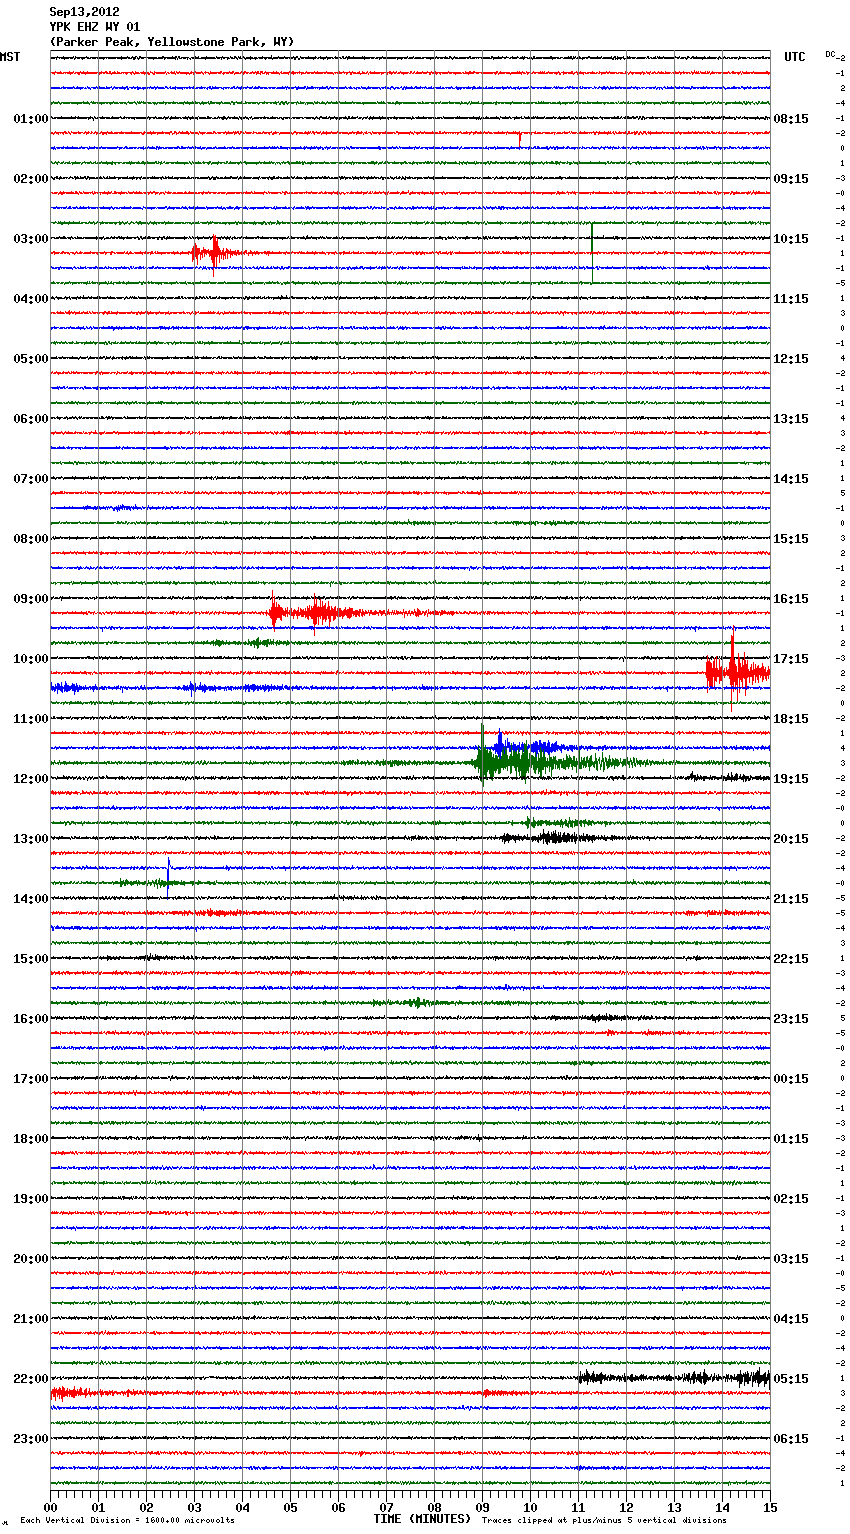The width and height of the screenshot is (850, 1534).
Task: Click the 00:15 UTC time label
Action: click(791, 1079)
